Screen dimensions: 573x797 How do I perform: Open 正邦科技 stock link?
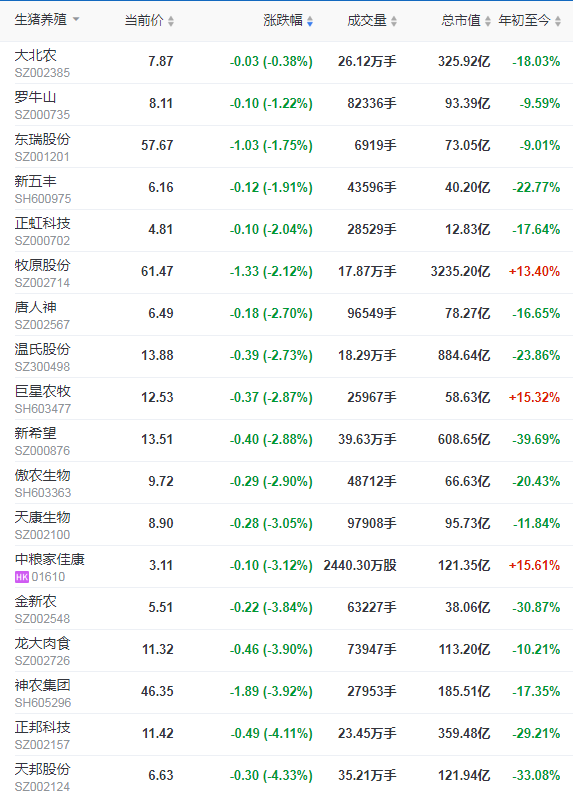coord(43,727)
